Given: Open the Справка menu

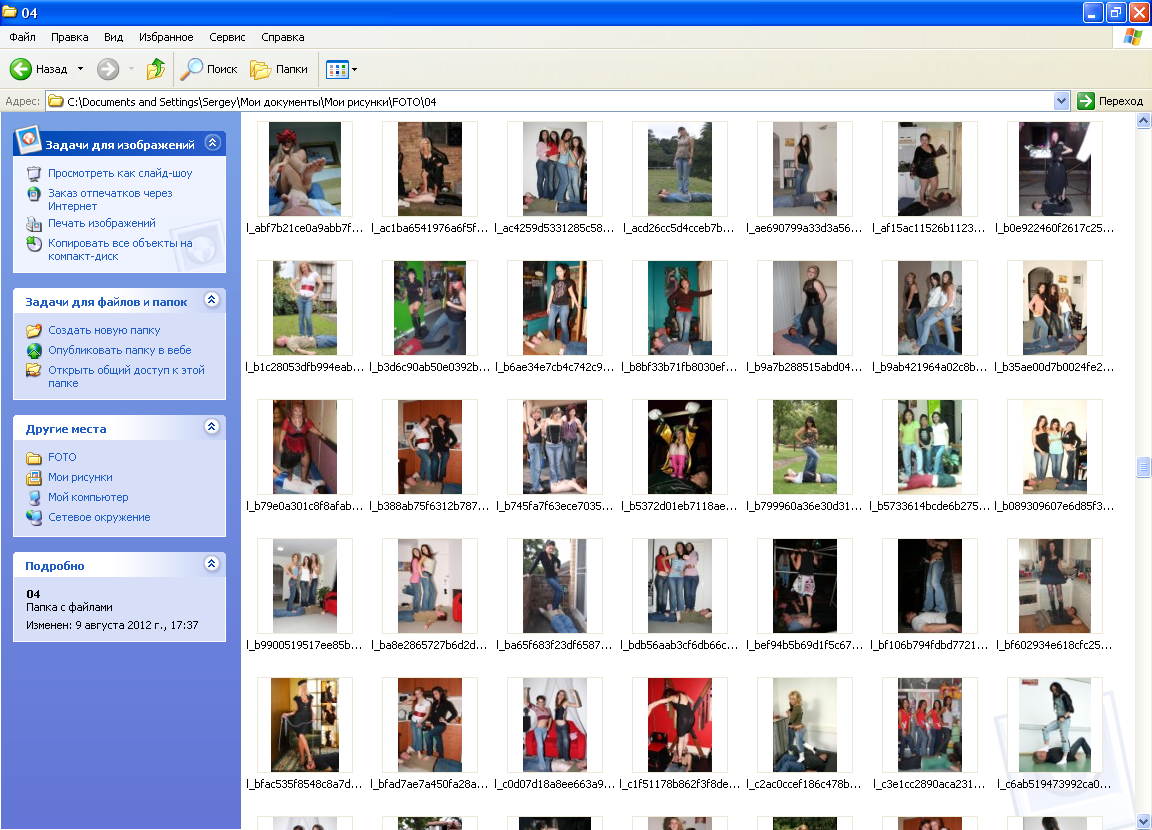Looking at the screenshot, I should pyautogui.click(x=283, y=37).
